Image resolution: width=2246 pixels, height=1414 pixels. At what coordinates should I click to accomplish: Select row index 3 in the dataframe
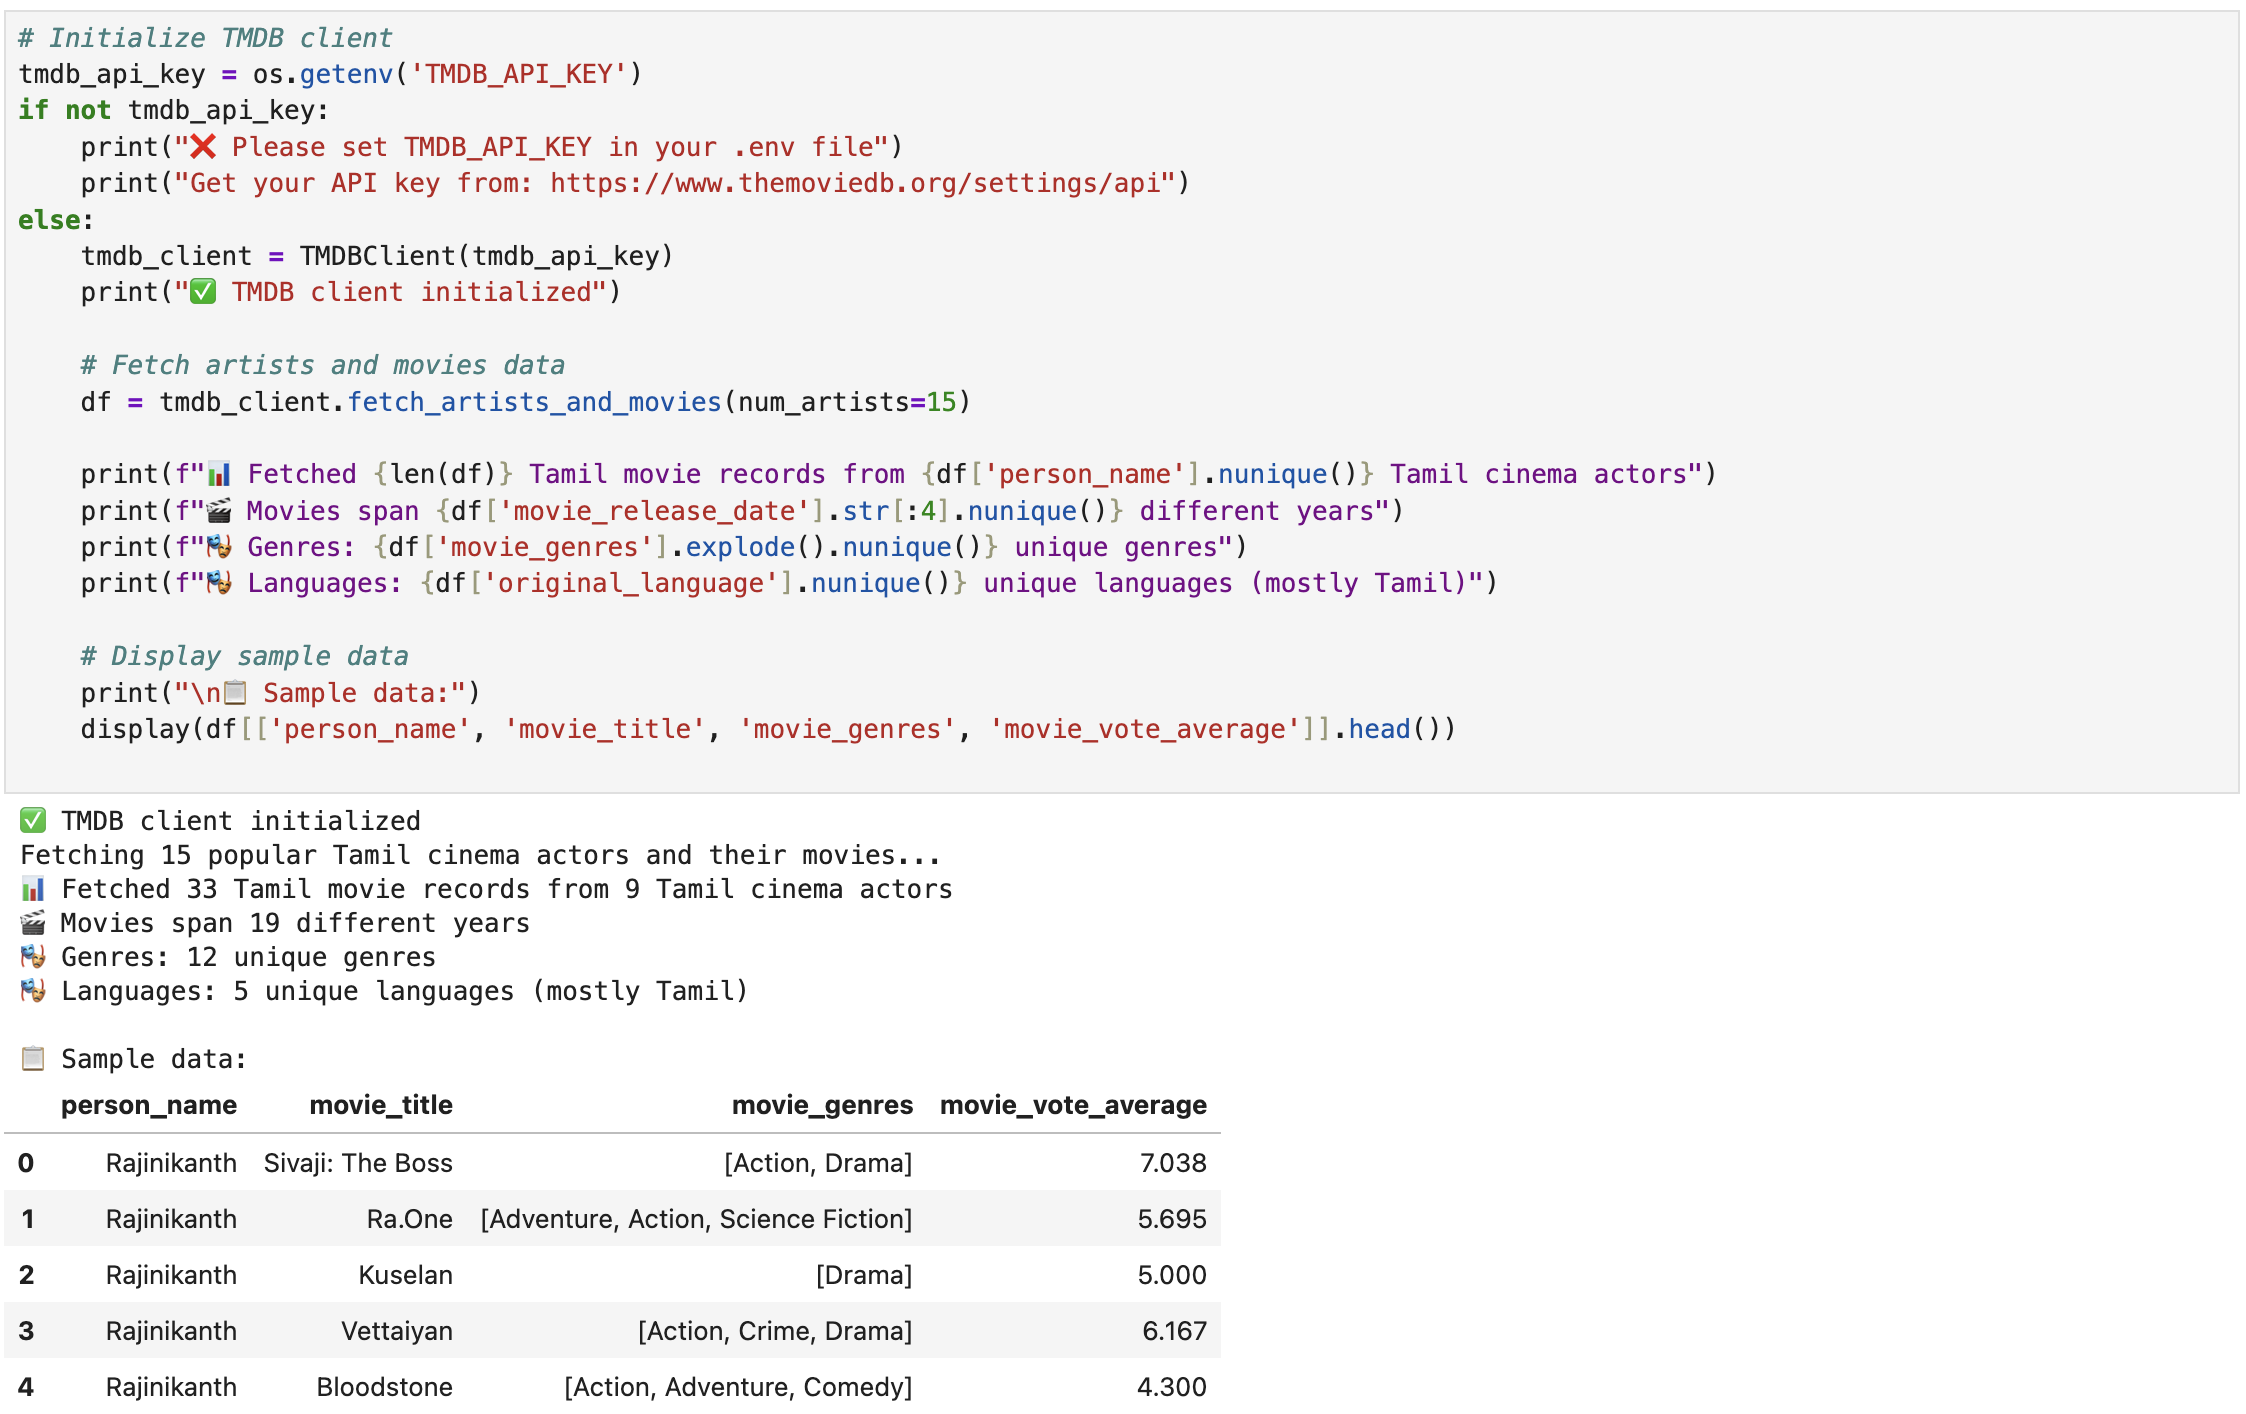coord(26,1331)
